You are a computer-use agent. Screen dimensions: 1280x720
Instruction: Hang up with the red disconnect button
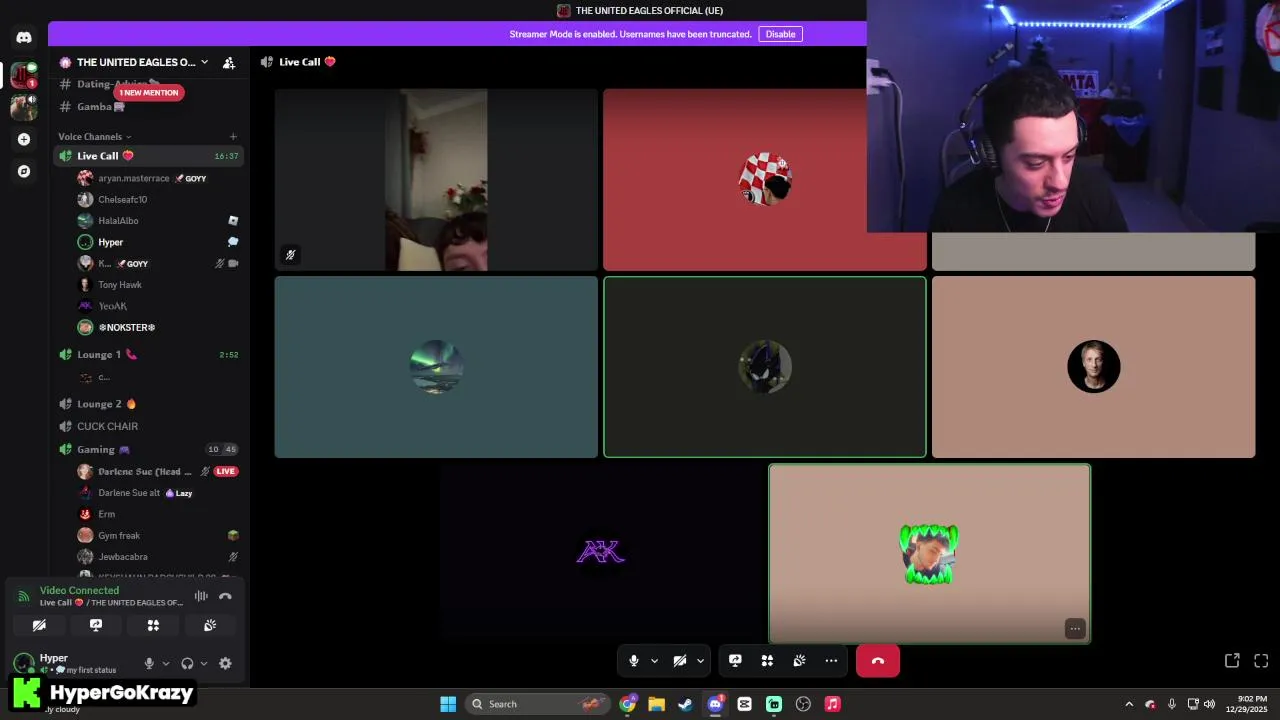pos(878,661)
